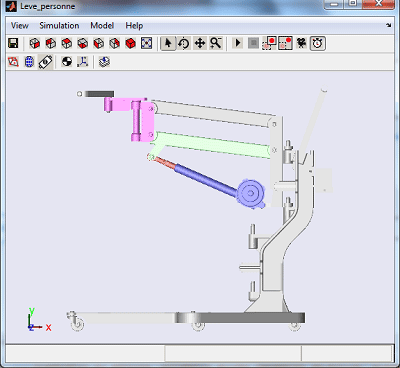Activate the rotate view tool

point(184,43)
